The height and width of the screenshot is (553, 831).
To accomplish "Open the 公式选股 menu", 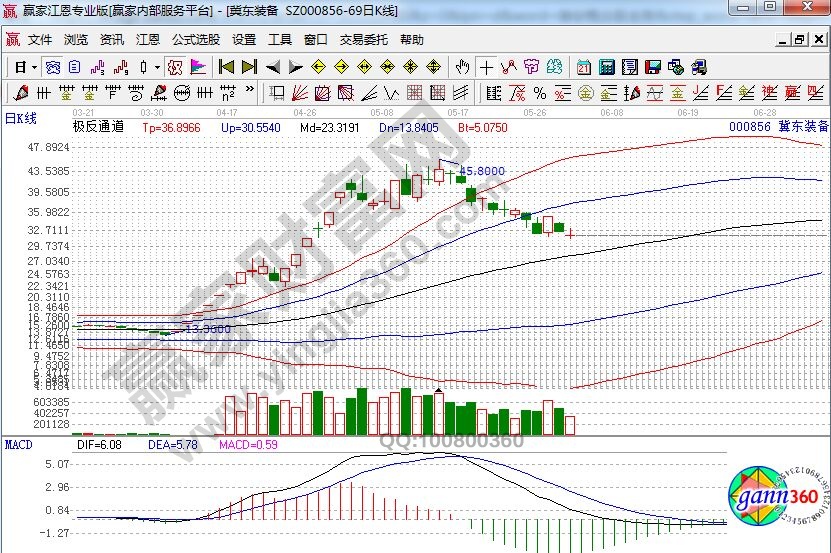I will coord(195,40).
